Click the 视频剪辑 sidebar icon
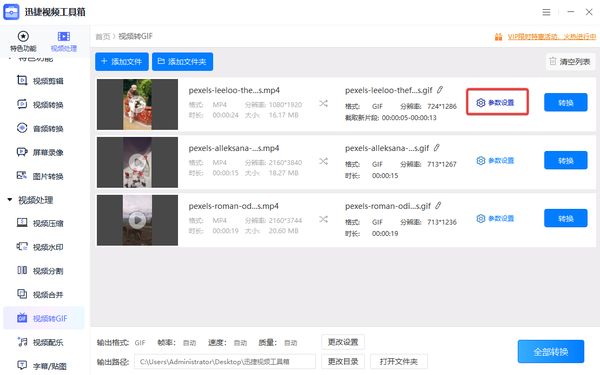This screenshot has width=600, height=375. tap(22, 80)
